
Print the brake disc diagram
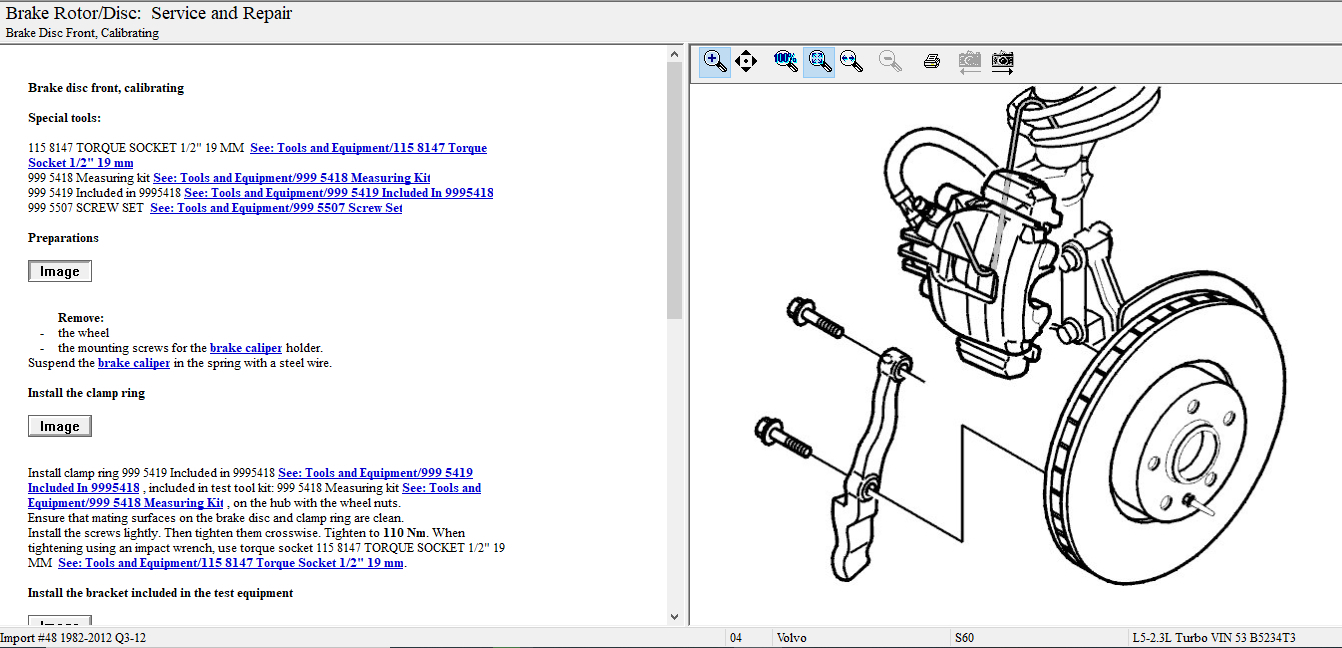pos(932,61)
